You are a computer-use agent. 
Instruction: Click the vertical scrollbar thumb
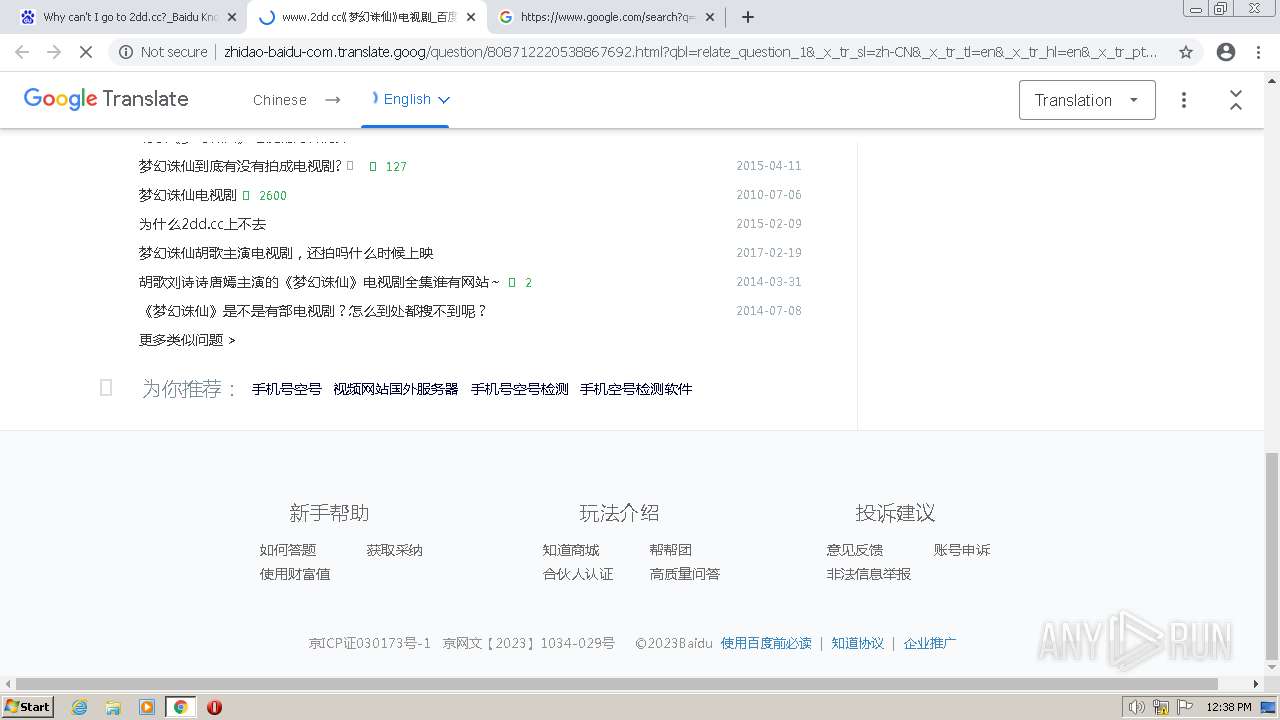1271,555
